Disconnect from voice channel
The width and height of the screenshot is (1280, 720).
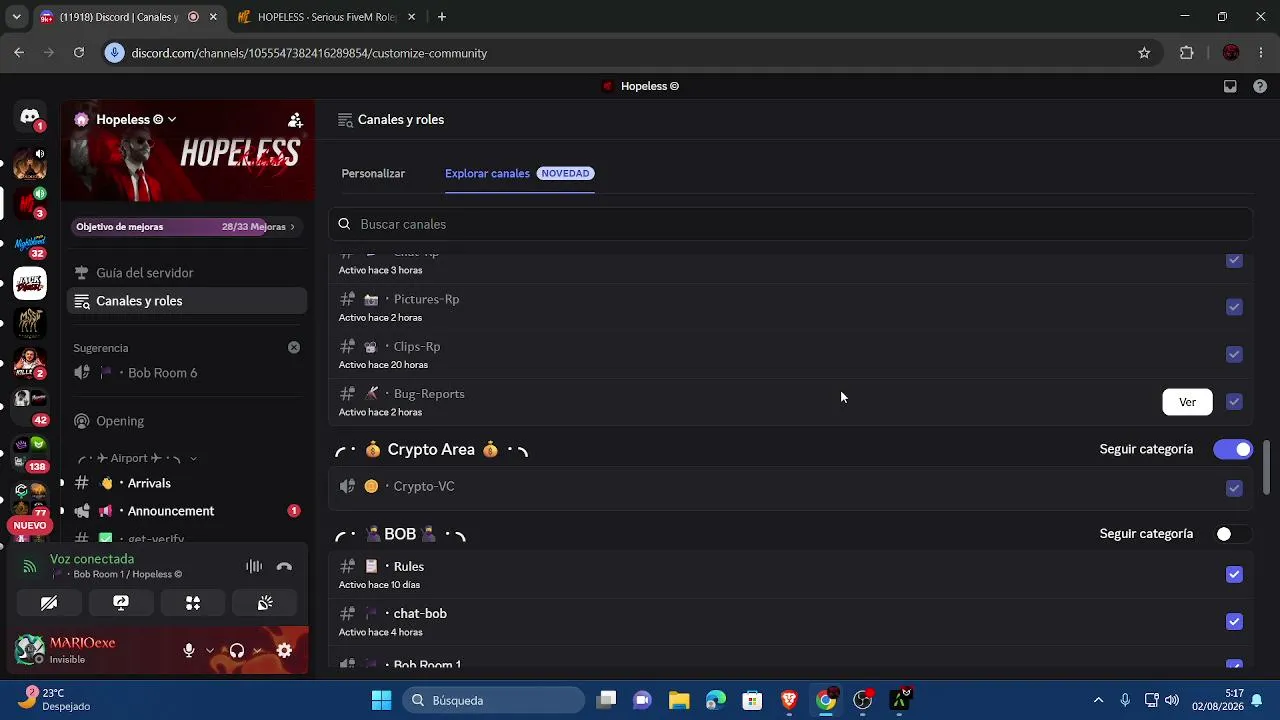point(284,567)
